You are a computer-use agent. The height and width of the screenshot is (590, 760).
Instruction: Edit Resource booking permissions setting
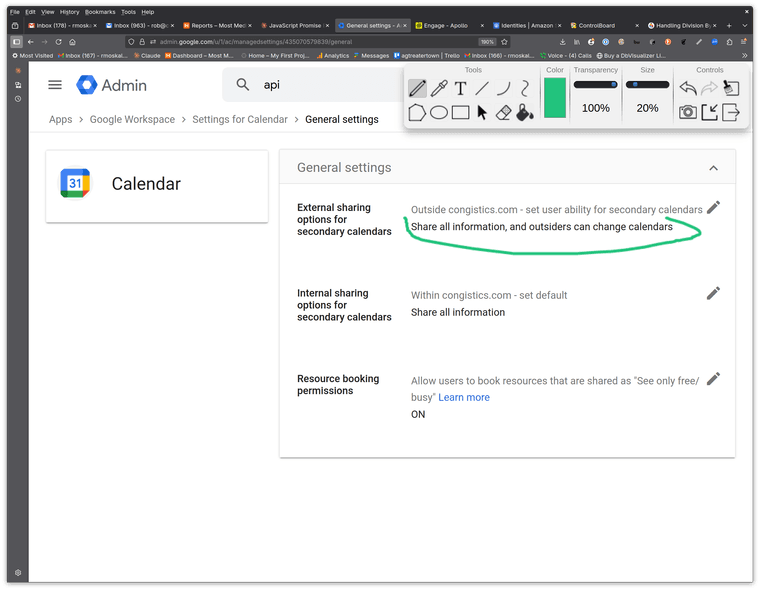coord(712,379)
